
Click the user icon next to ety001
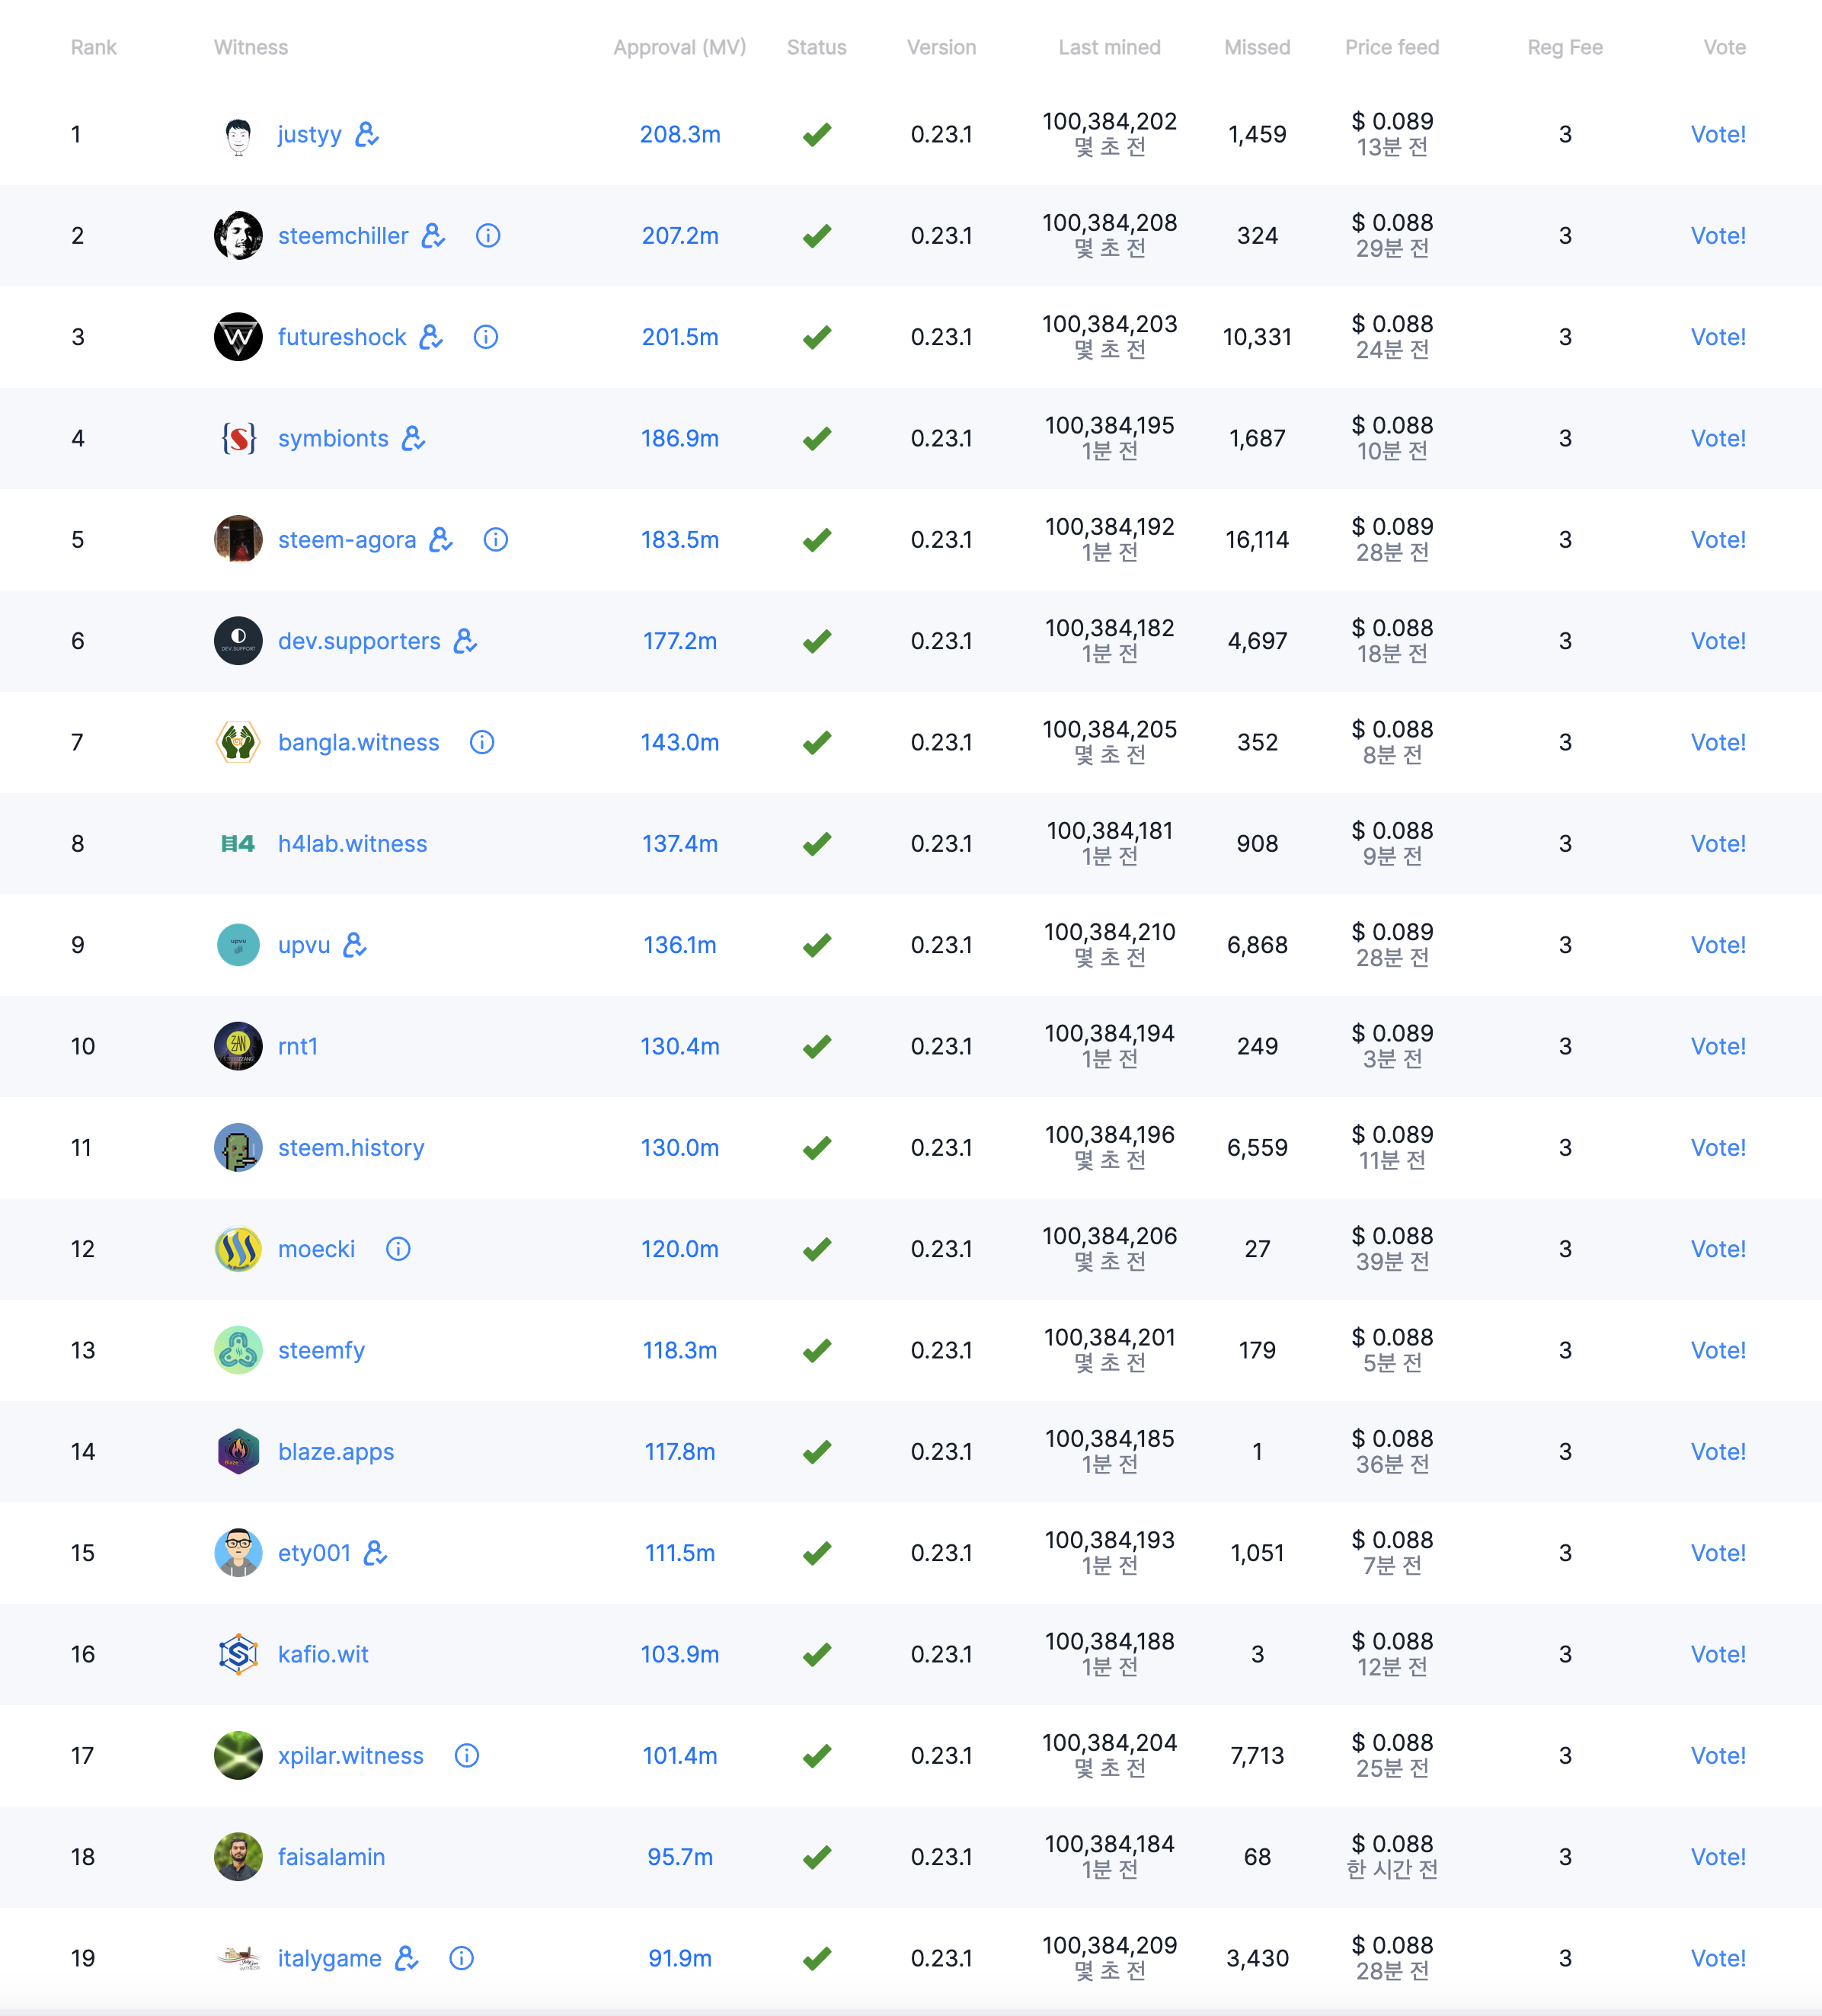point(375,1553)
